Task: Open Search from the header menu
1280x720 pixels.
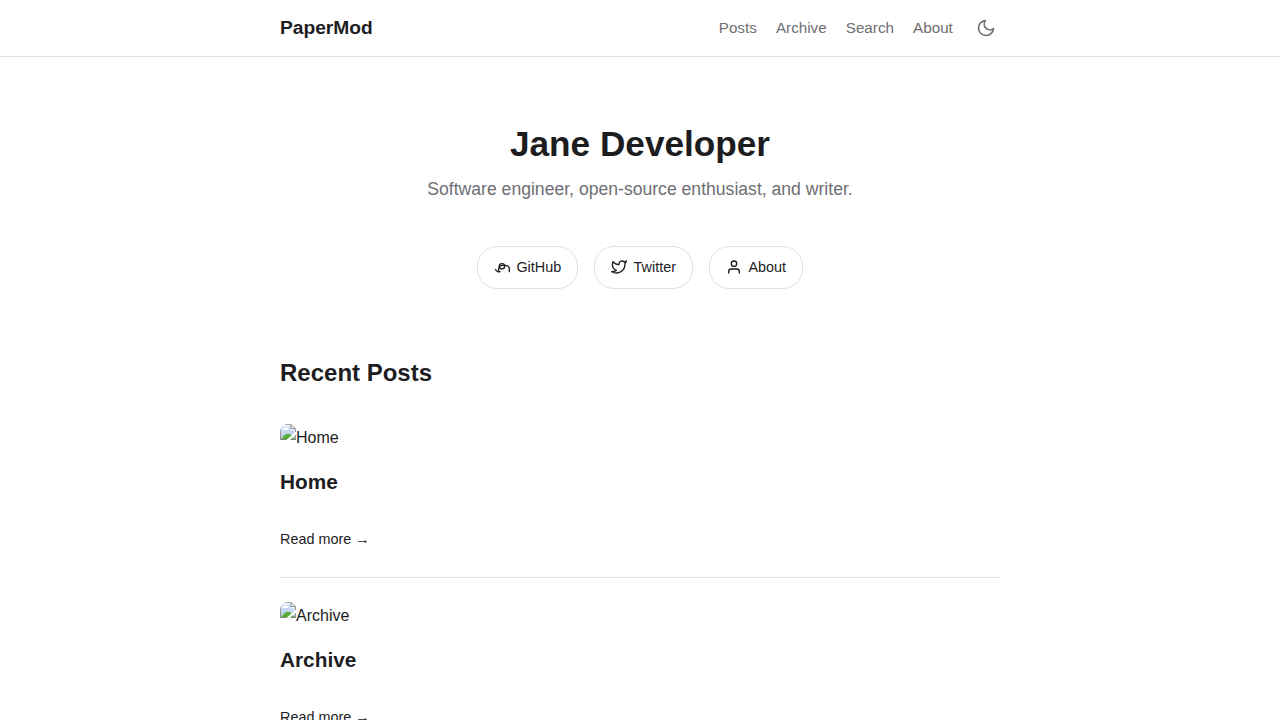Action: click(869, 28)
